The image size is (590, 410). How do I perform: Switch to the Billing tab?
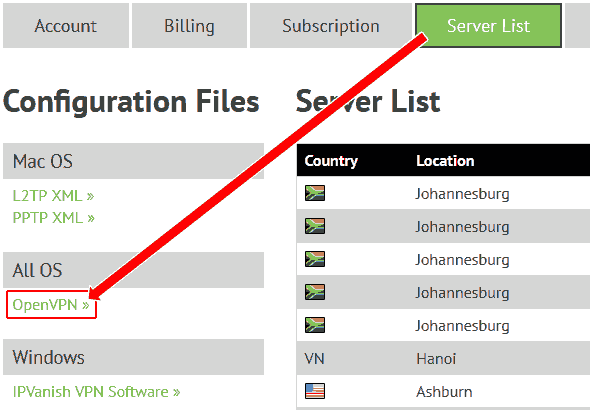point(189,26)
